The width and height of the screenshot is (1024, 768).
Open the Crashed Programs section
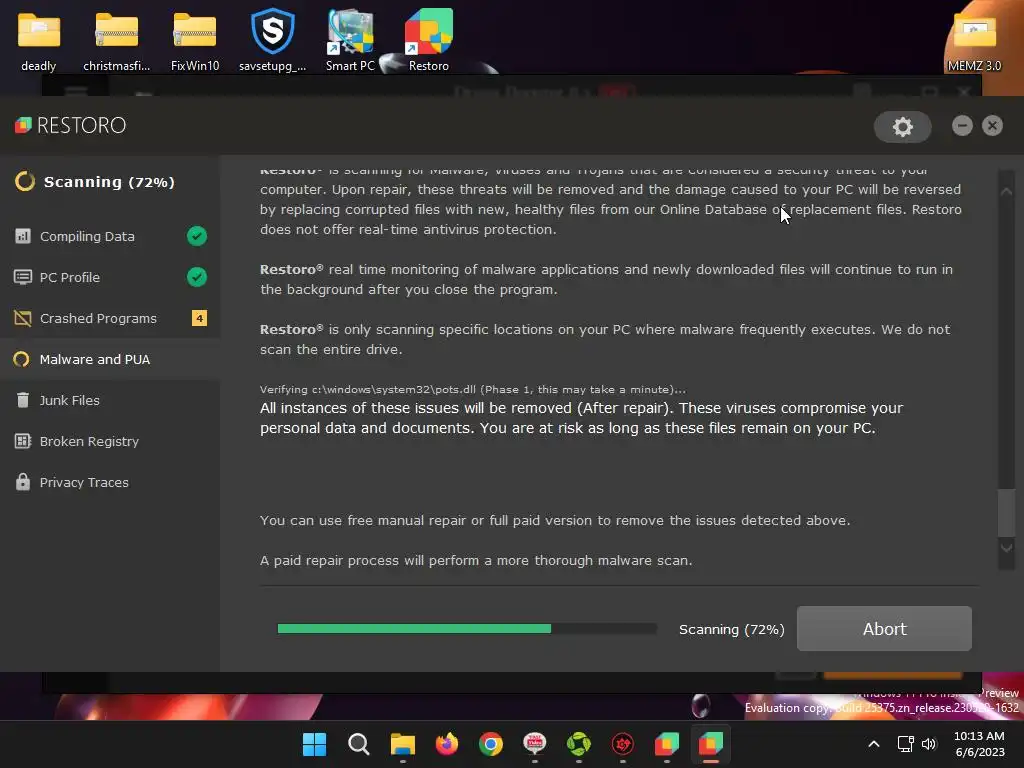click(x=110, y=319)
